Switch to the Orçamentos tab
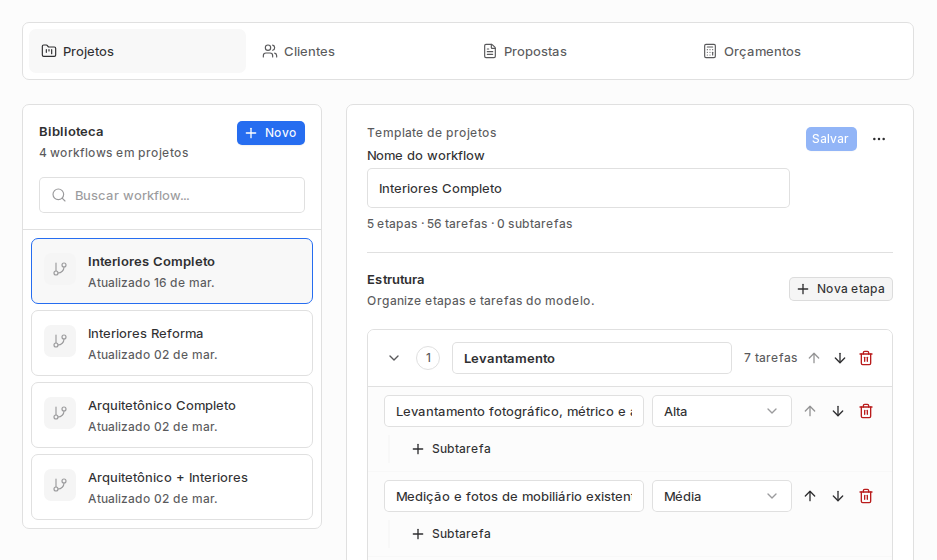 click(799, 51)
